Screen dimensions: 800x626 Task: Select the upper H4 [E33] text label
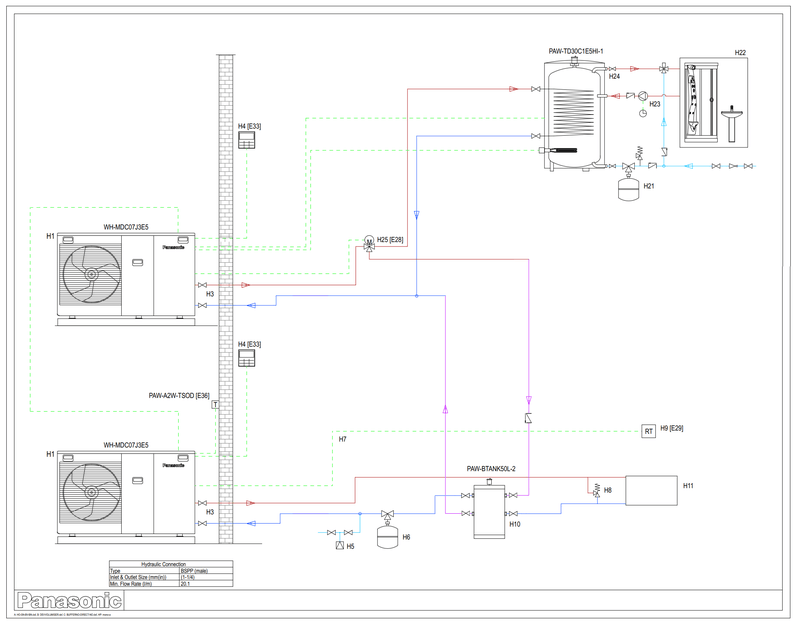[x=249, y=126]
